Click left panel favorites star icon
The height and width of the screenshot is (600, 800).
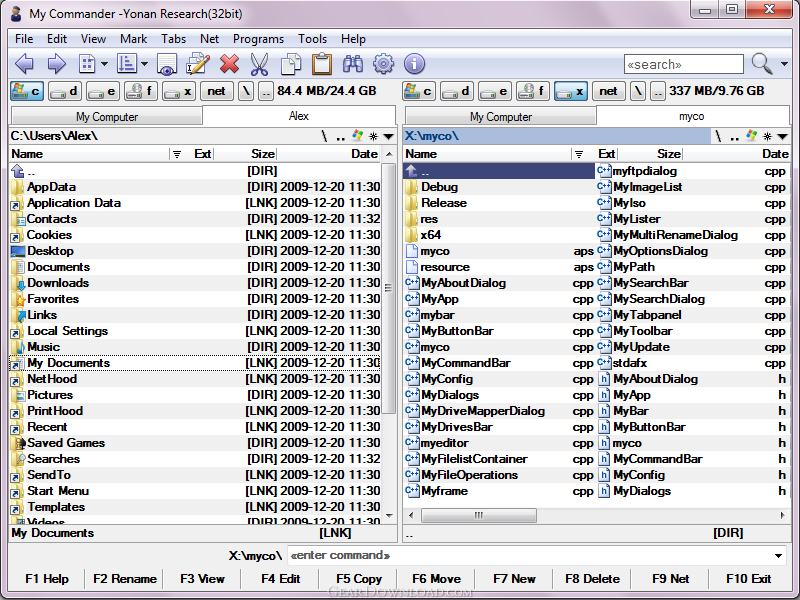click(373, 136)
